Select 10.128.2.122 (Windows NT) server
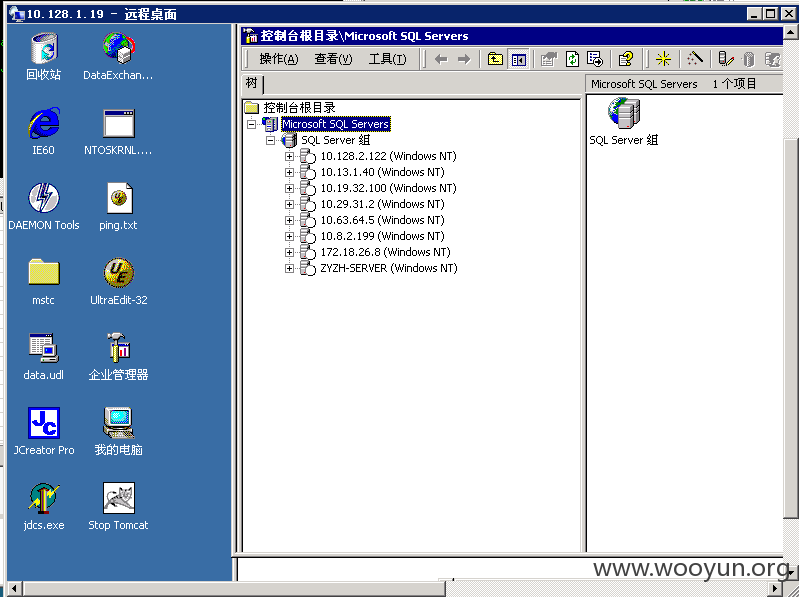Screen dimensions: 799x597 (x=388, y=156)
